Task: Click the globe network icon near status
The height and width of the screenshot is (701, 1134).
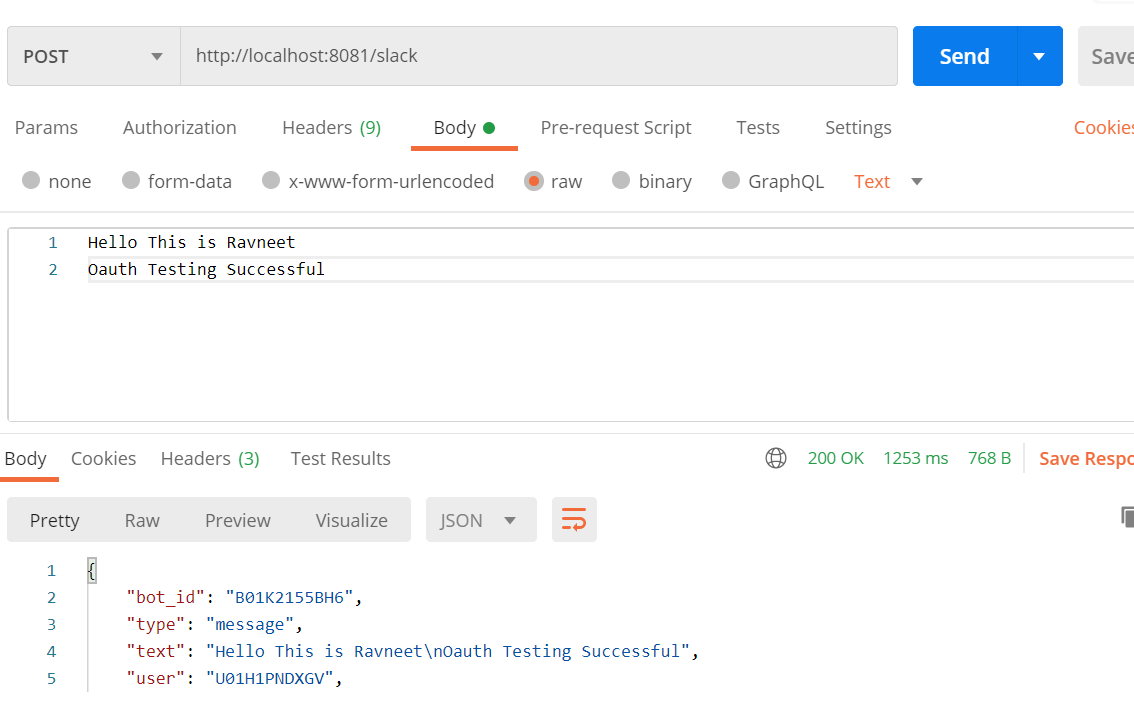Action: point(775,458)
